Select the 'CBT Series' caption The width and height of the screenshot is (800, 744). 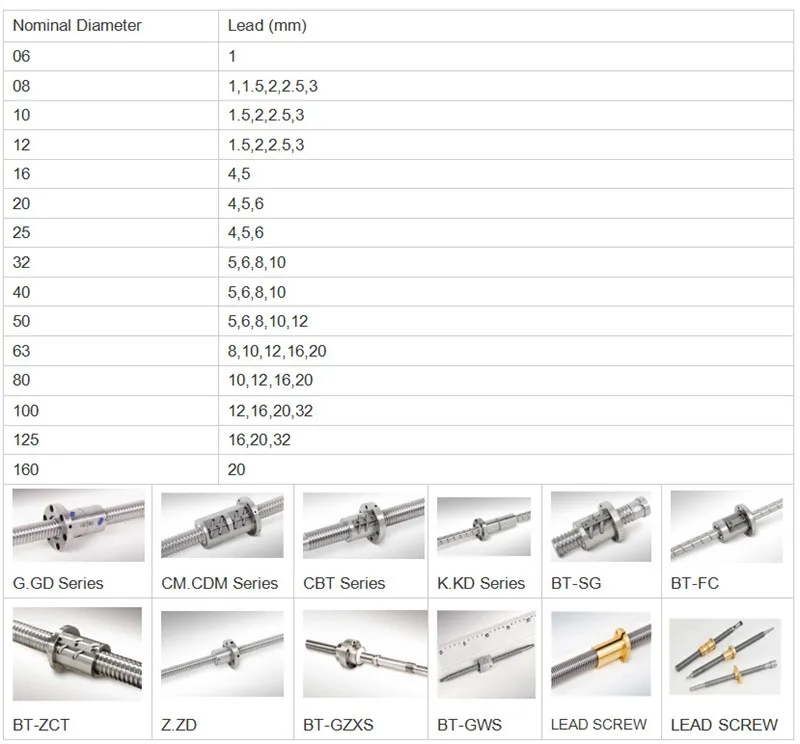click(344, 583)
